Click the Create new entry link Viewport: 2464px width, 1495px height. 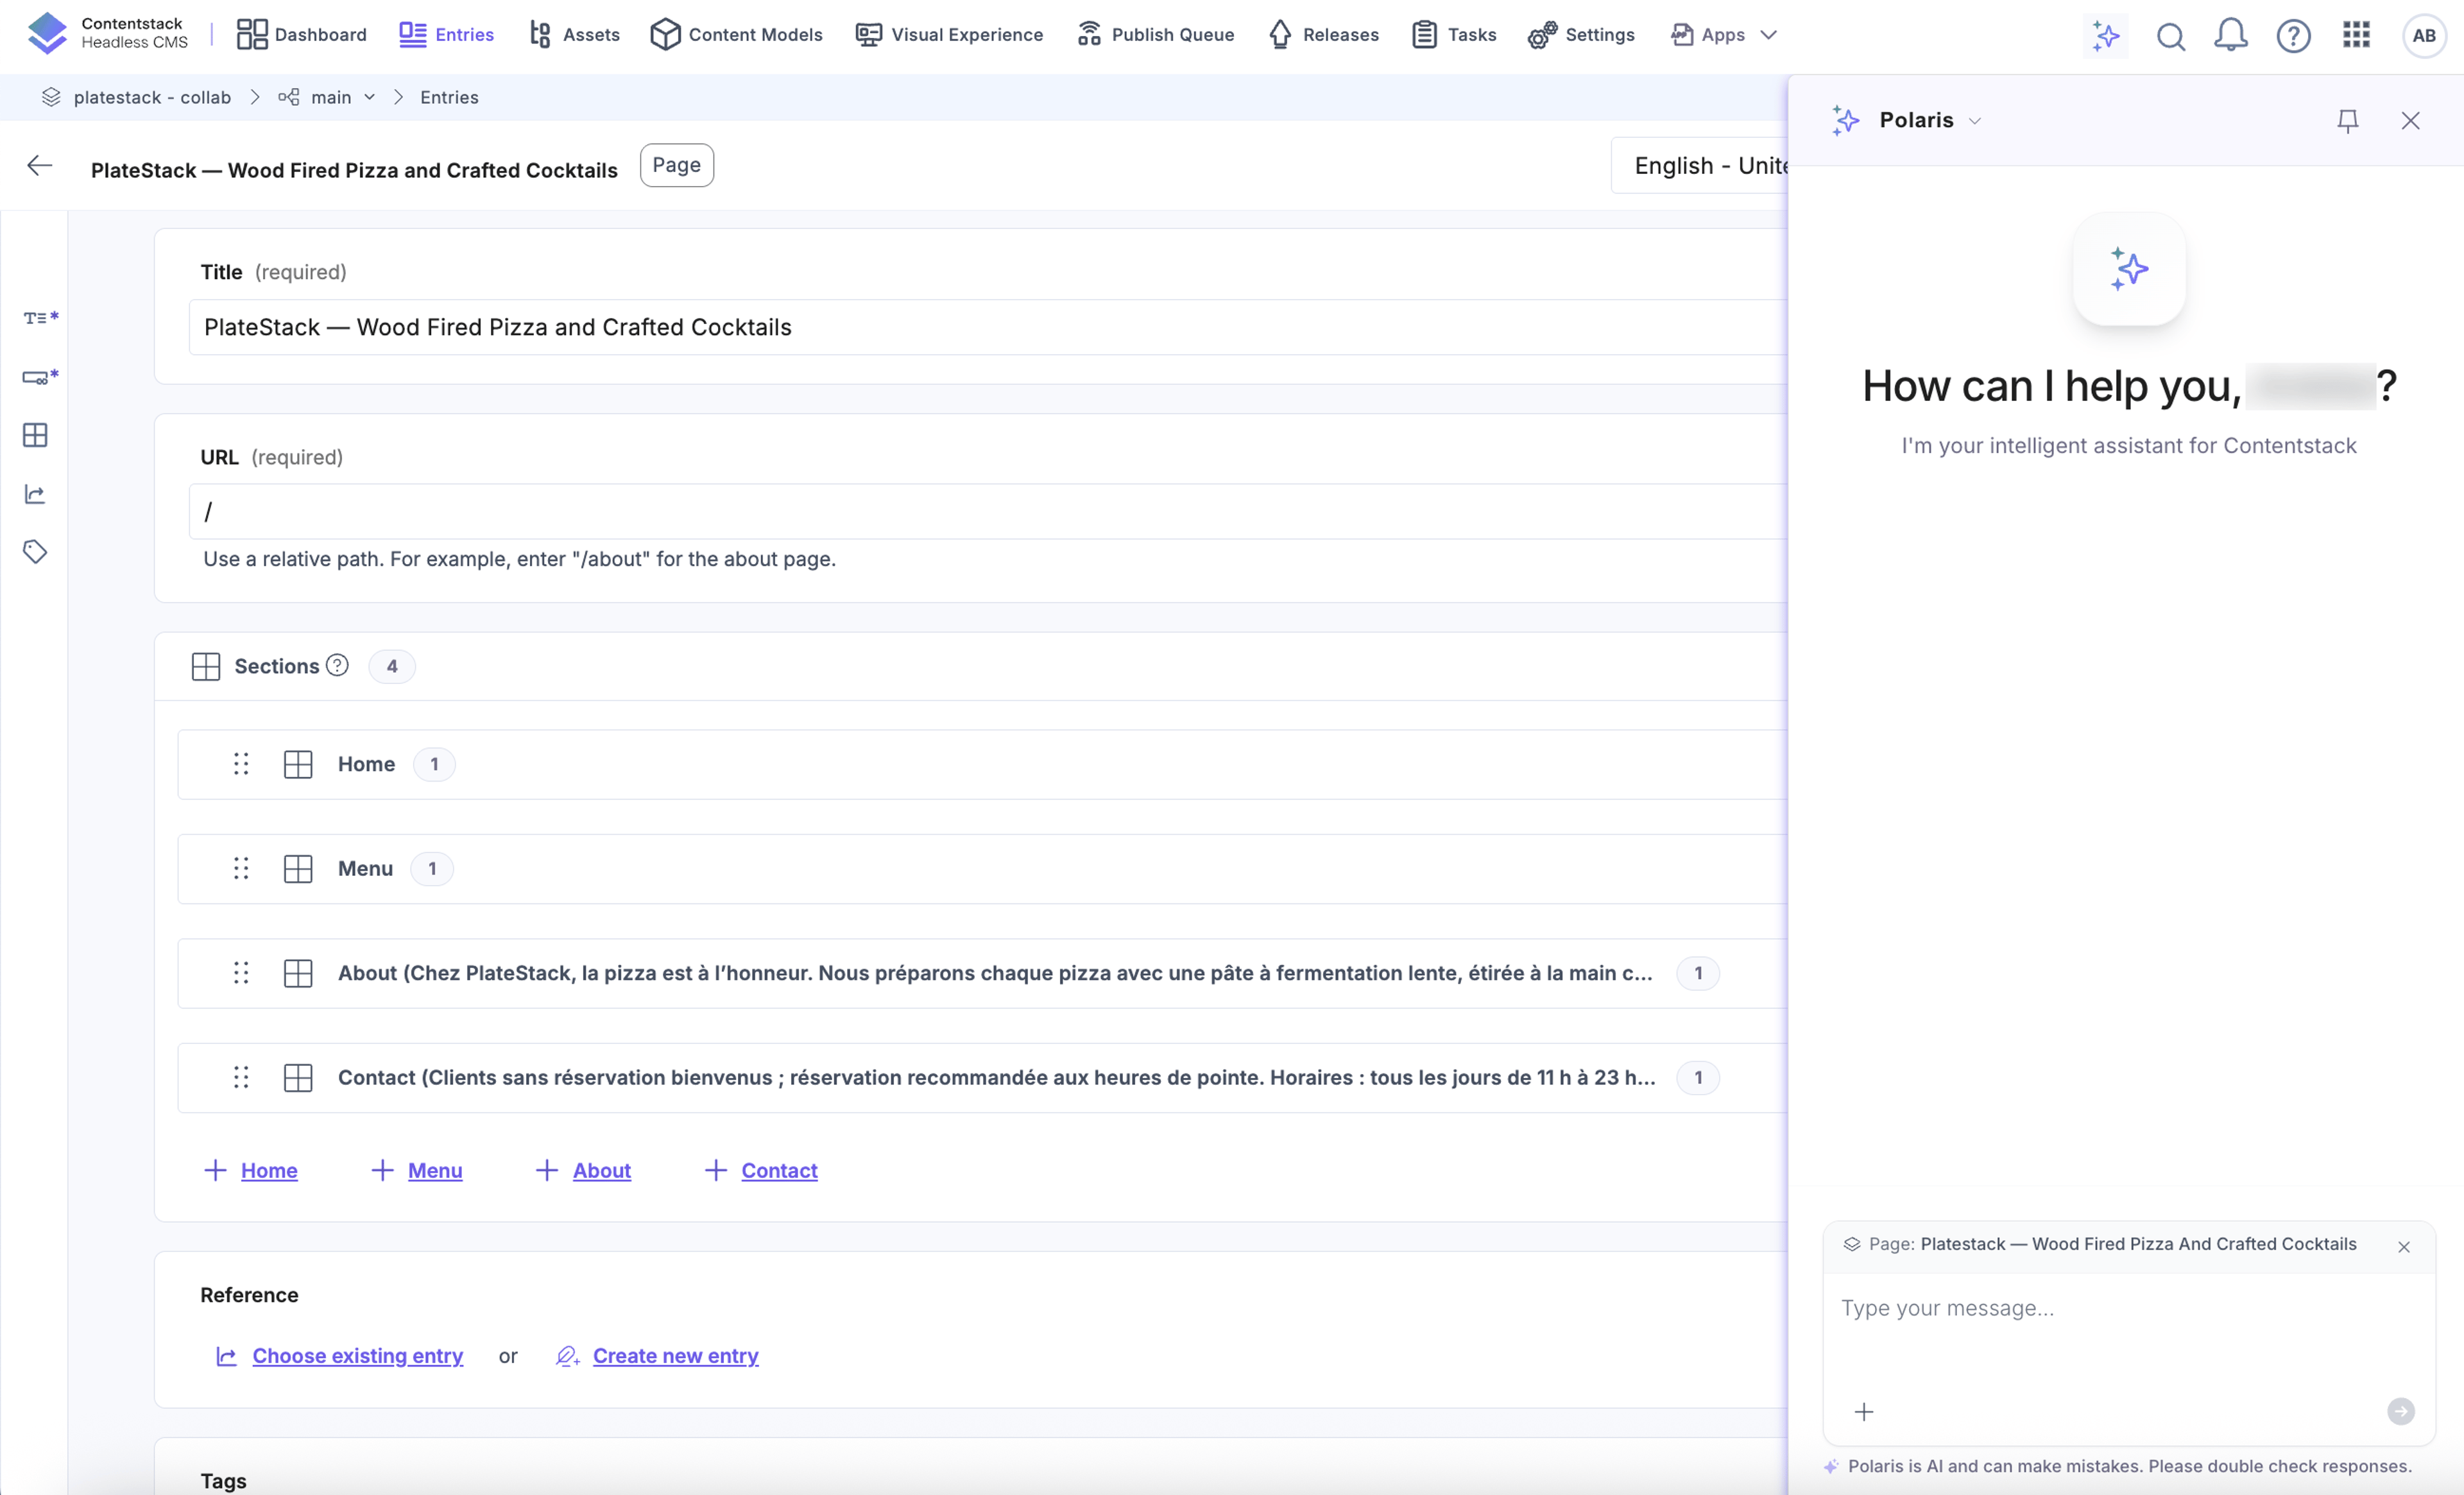(x=675, y=1356)
